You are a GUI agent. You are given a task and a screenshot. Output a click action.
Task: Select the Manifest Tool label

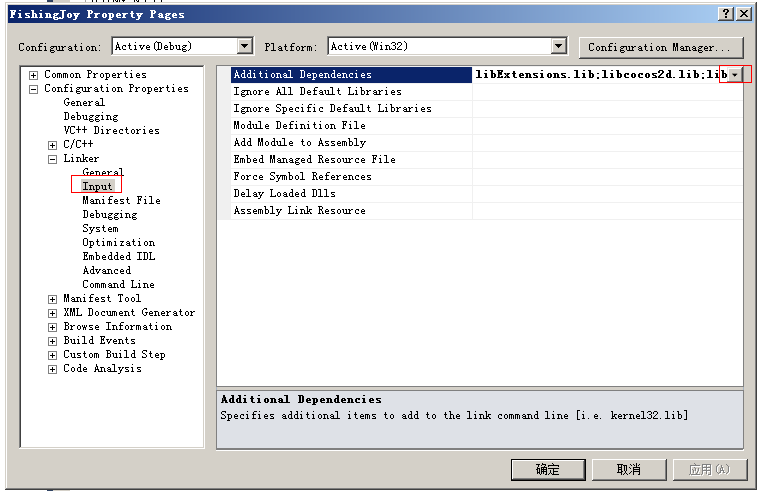[x=102, y=299]
